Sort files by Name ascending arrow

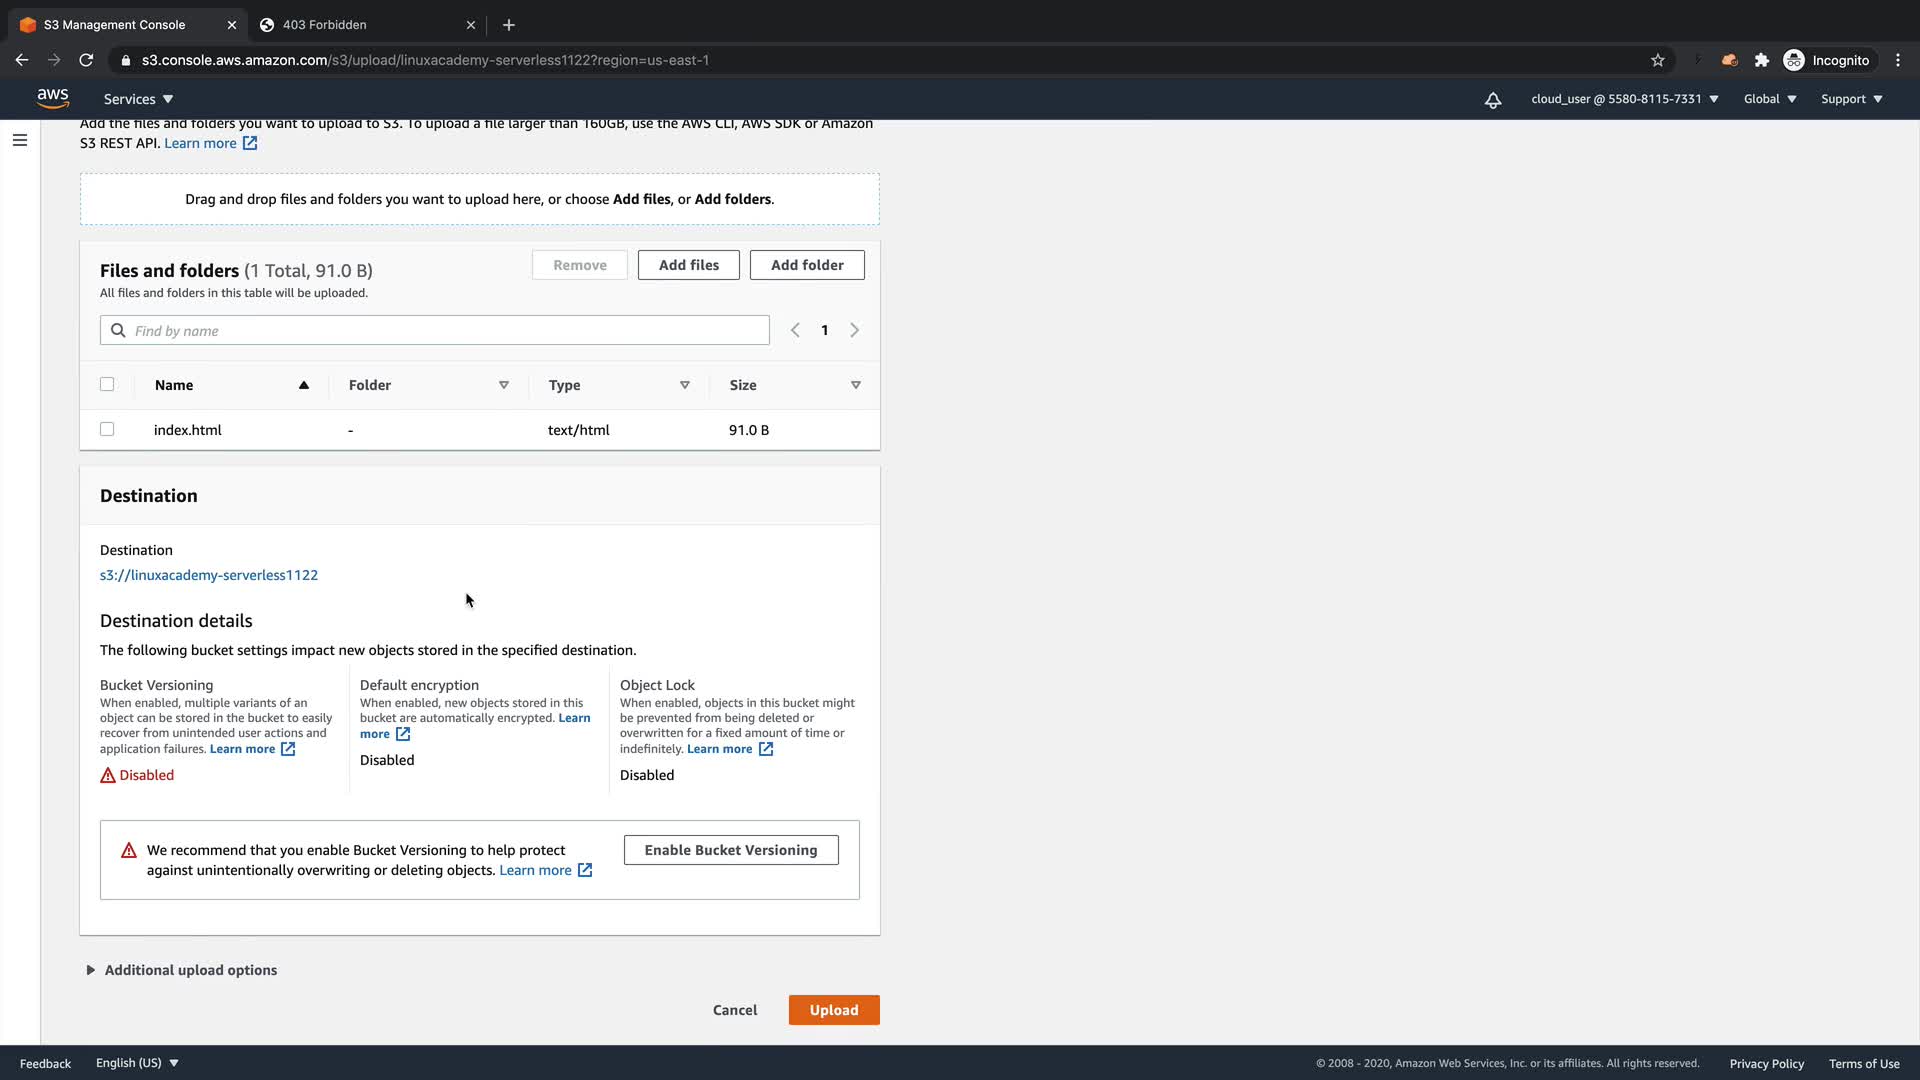(303, 385)
